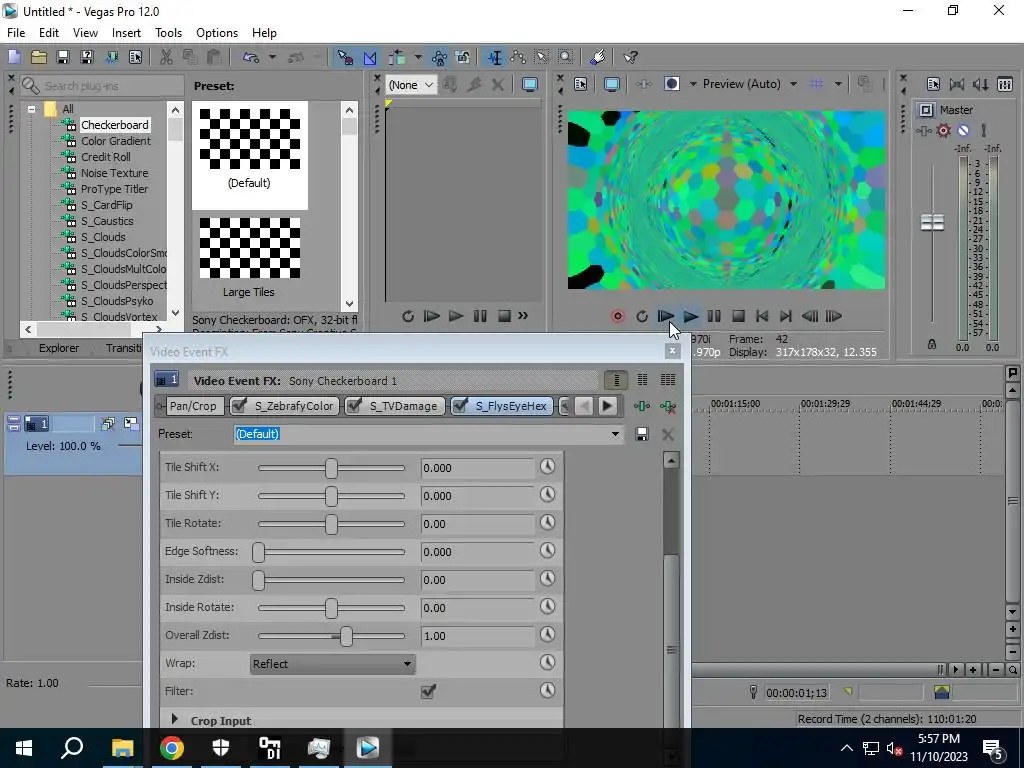Open the Video Event FX Preset dropdown
1024x768 pixels.
coord(615,434)
